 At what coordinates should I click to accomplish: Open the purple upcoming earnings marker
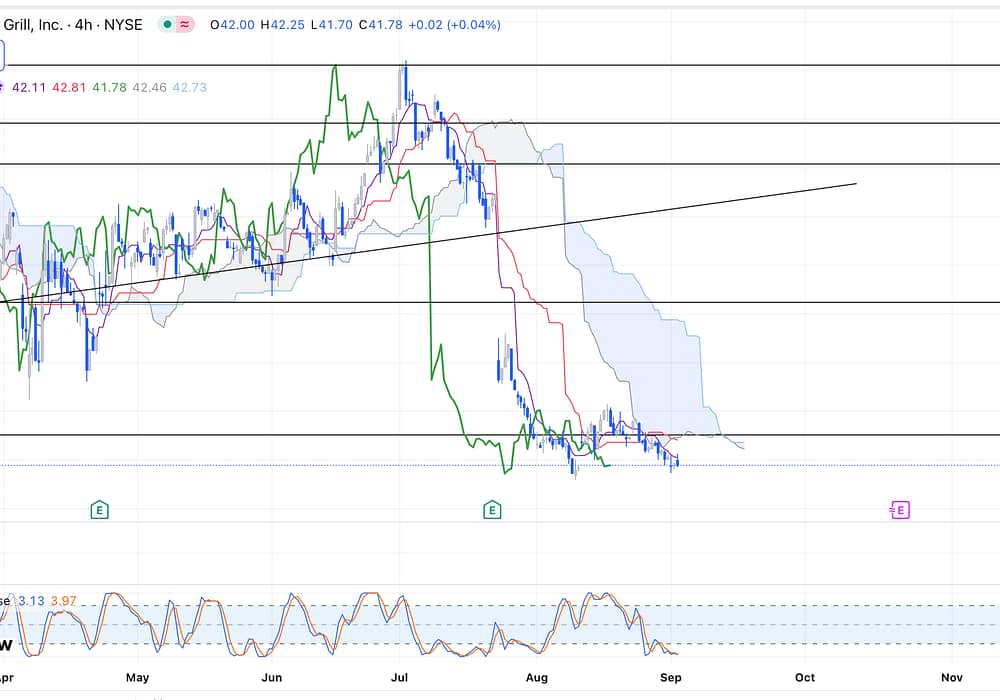899,510
